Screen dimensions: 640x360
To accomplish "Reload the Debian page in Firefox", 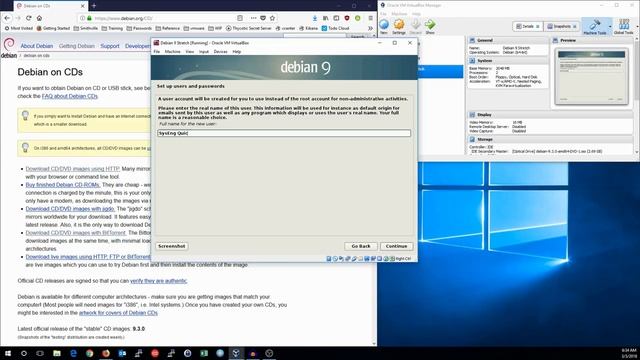I will [x=29, y=18].
